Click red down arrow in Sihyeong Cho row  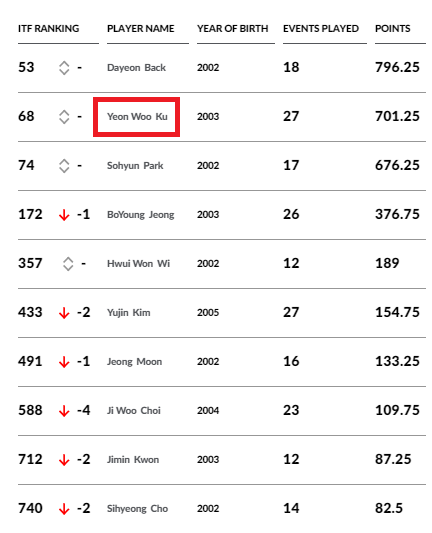pyautogui.click(x=64, y=509)
